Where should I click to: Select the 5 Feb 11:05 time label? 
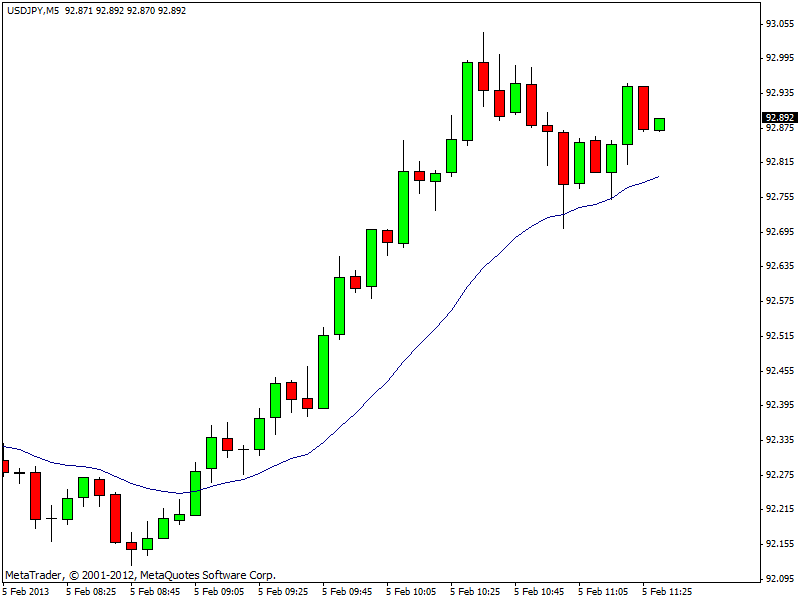(604, 591)
